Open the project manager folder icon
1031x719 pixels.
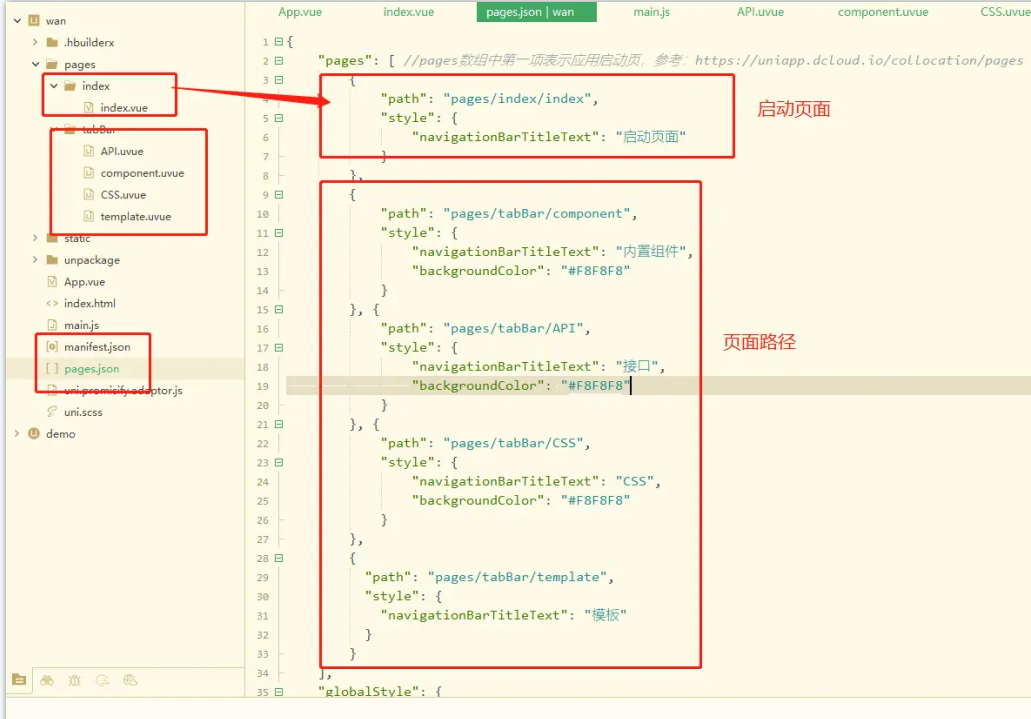(21, 680)
